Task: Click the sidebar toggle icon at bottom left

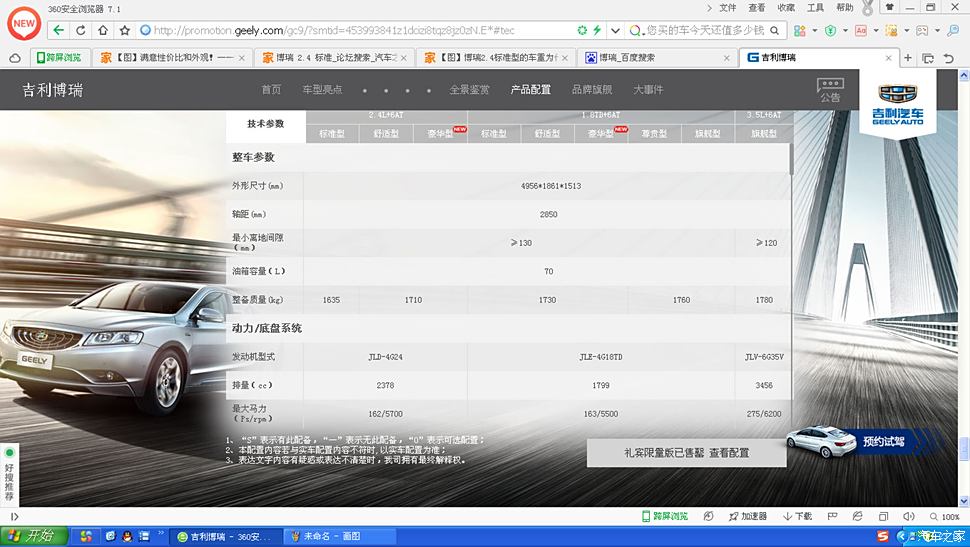Action: (x=14, y=516)
